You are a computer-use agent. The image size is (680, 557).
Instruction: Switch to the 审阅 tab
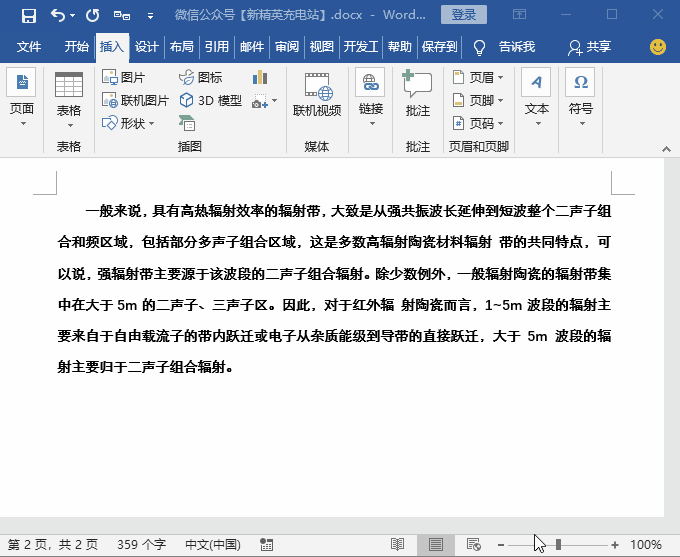click(x=287, y=46)
